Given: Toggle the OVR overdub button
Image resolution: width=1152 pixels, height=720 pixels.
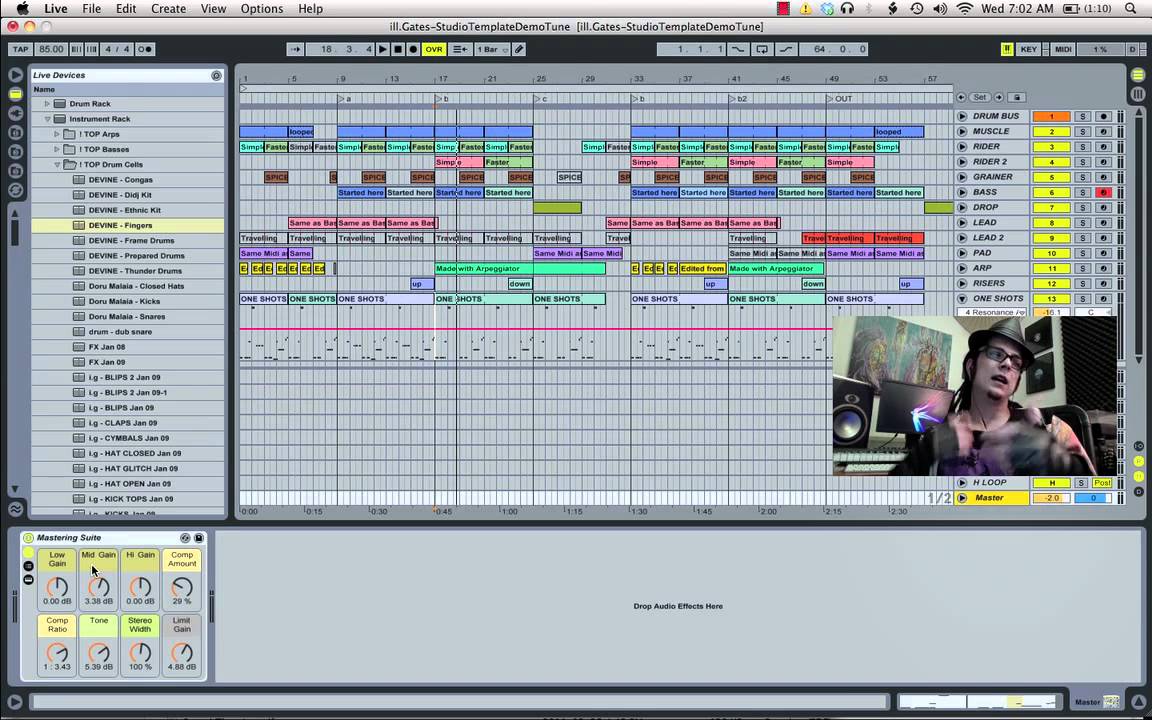Looking at the screenshot, I should [434, 49].
